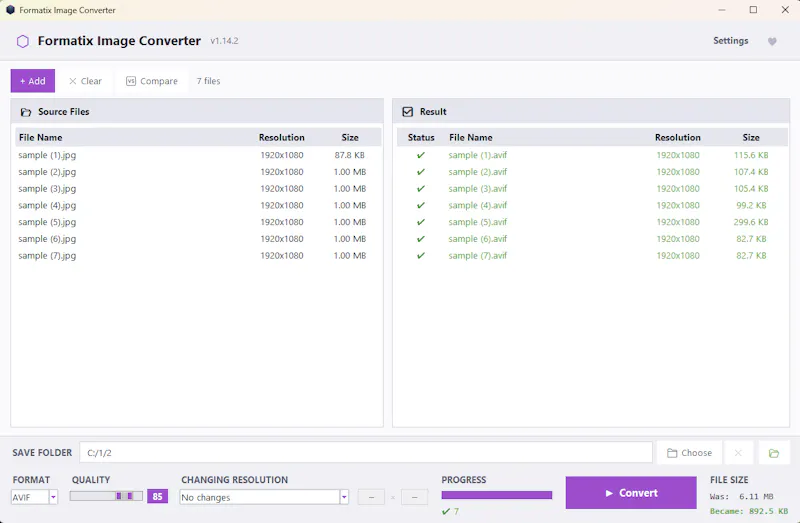Adjust the Quality slider
This screenshot has width=800, height=523.
click(x=106, y=496)
